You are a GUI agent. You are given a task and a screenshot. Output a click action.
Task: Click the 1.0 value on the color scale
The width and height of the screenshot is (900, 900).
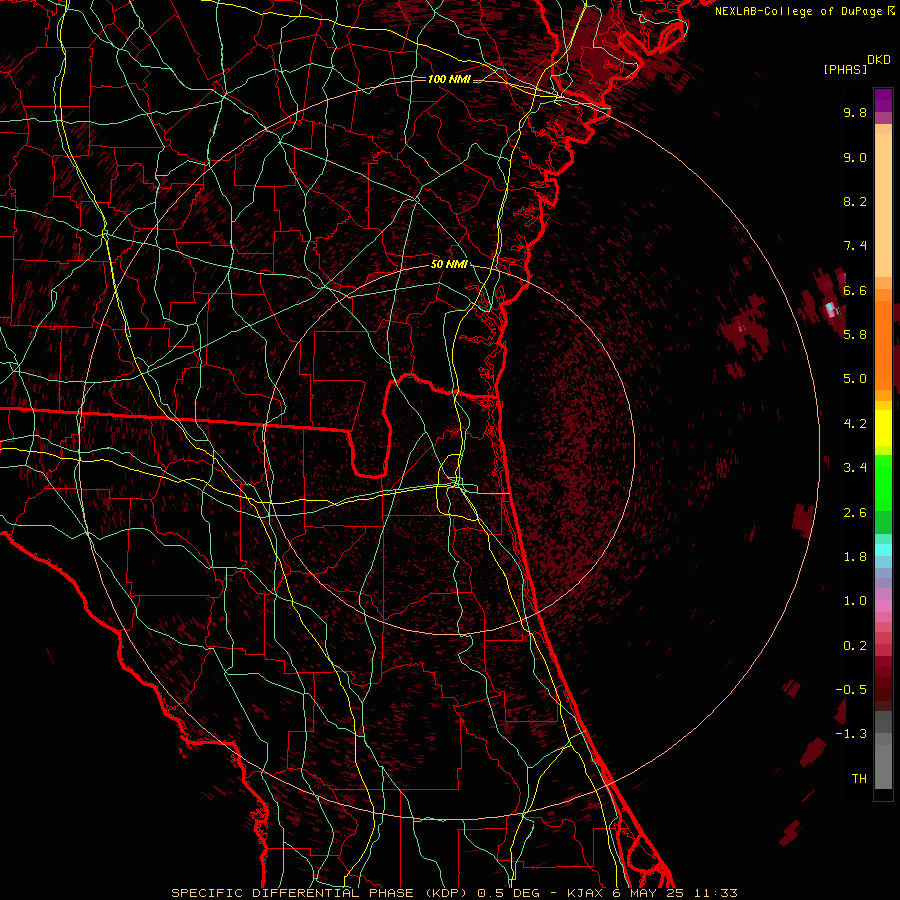[x=855, y=601]
